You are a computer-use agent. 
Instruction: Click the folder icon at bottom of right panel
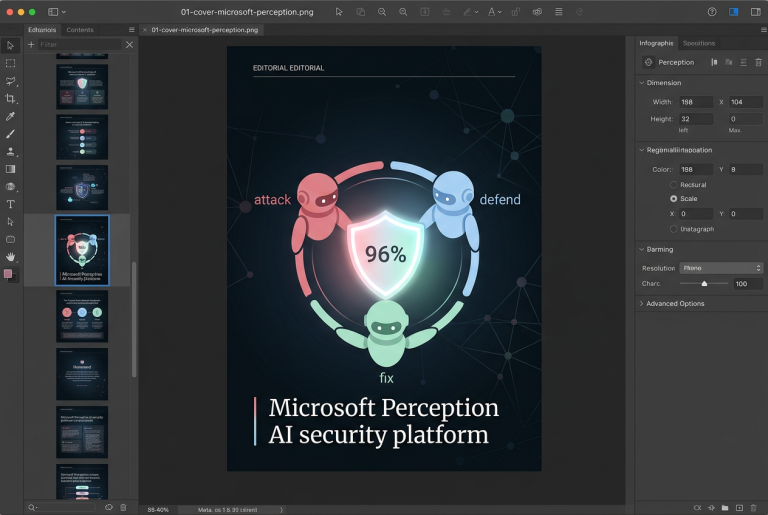tap(725, 508)
